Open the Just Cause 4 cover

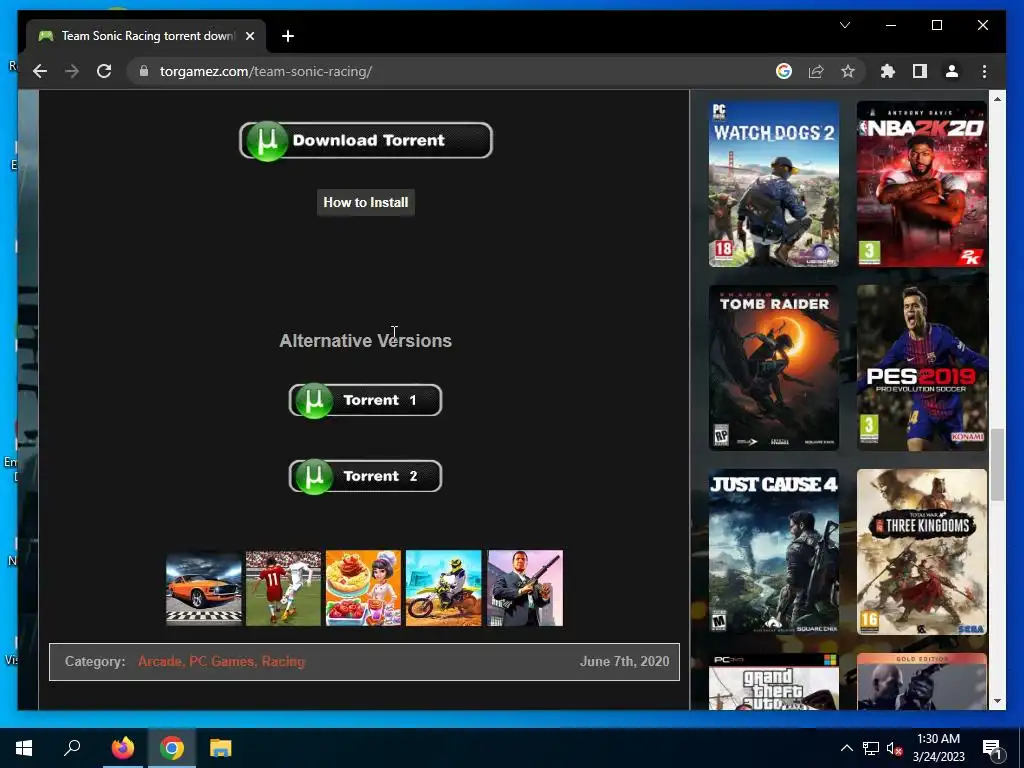click(774, 552)
